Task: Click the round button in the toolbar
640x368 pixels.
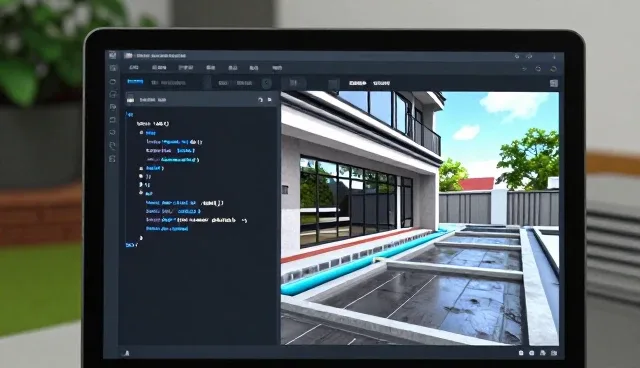Action: pyautogui.click(x=266, y=83)
